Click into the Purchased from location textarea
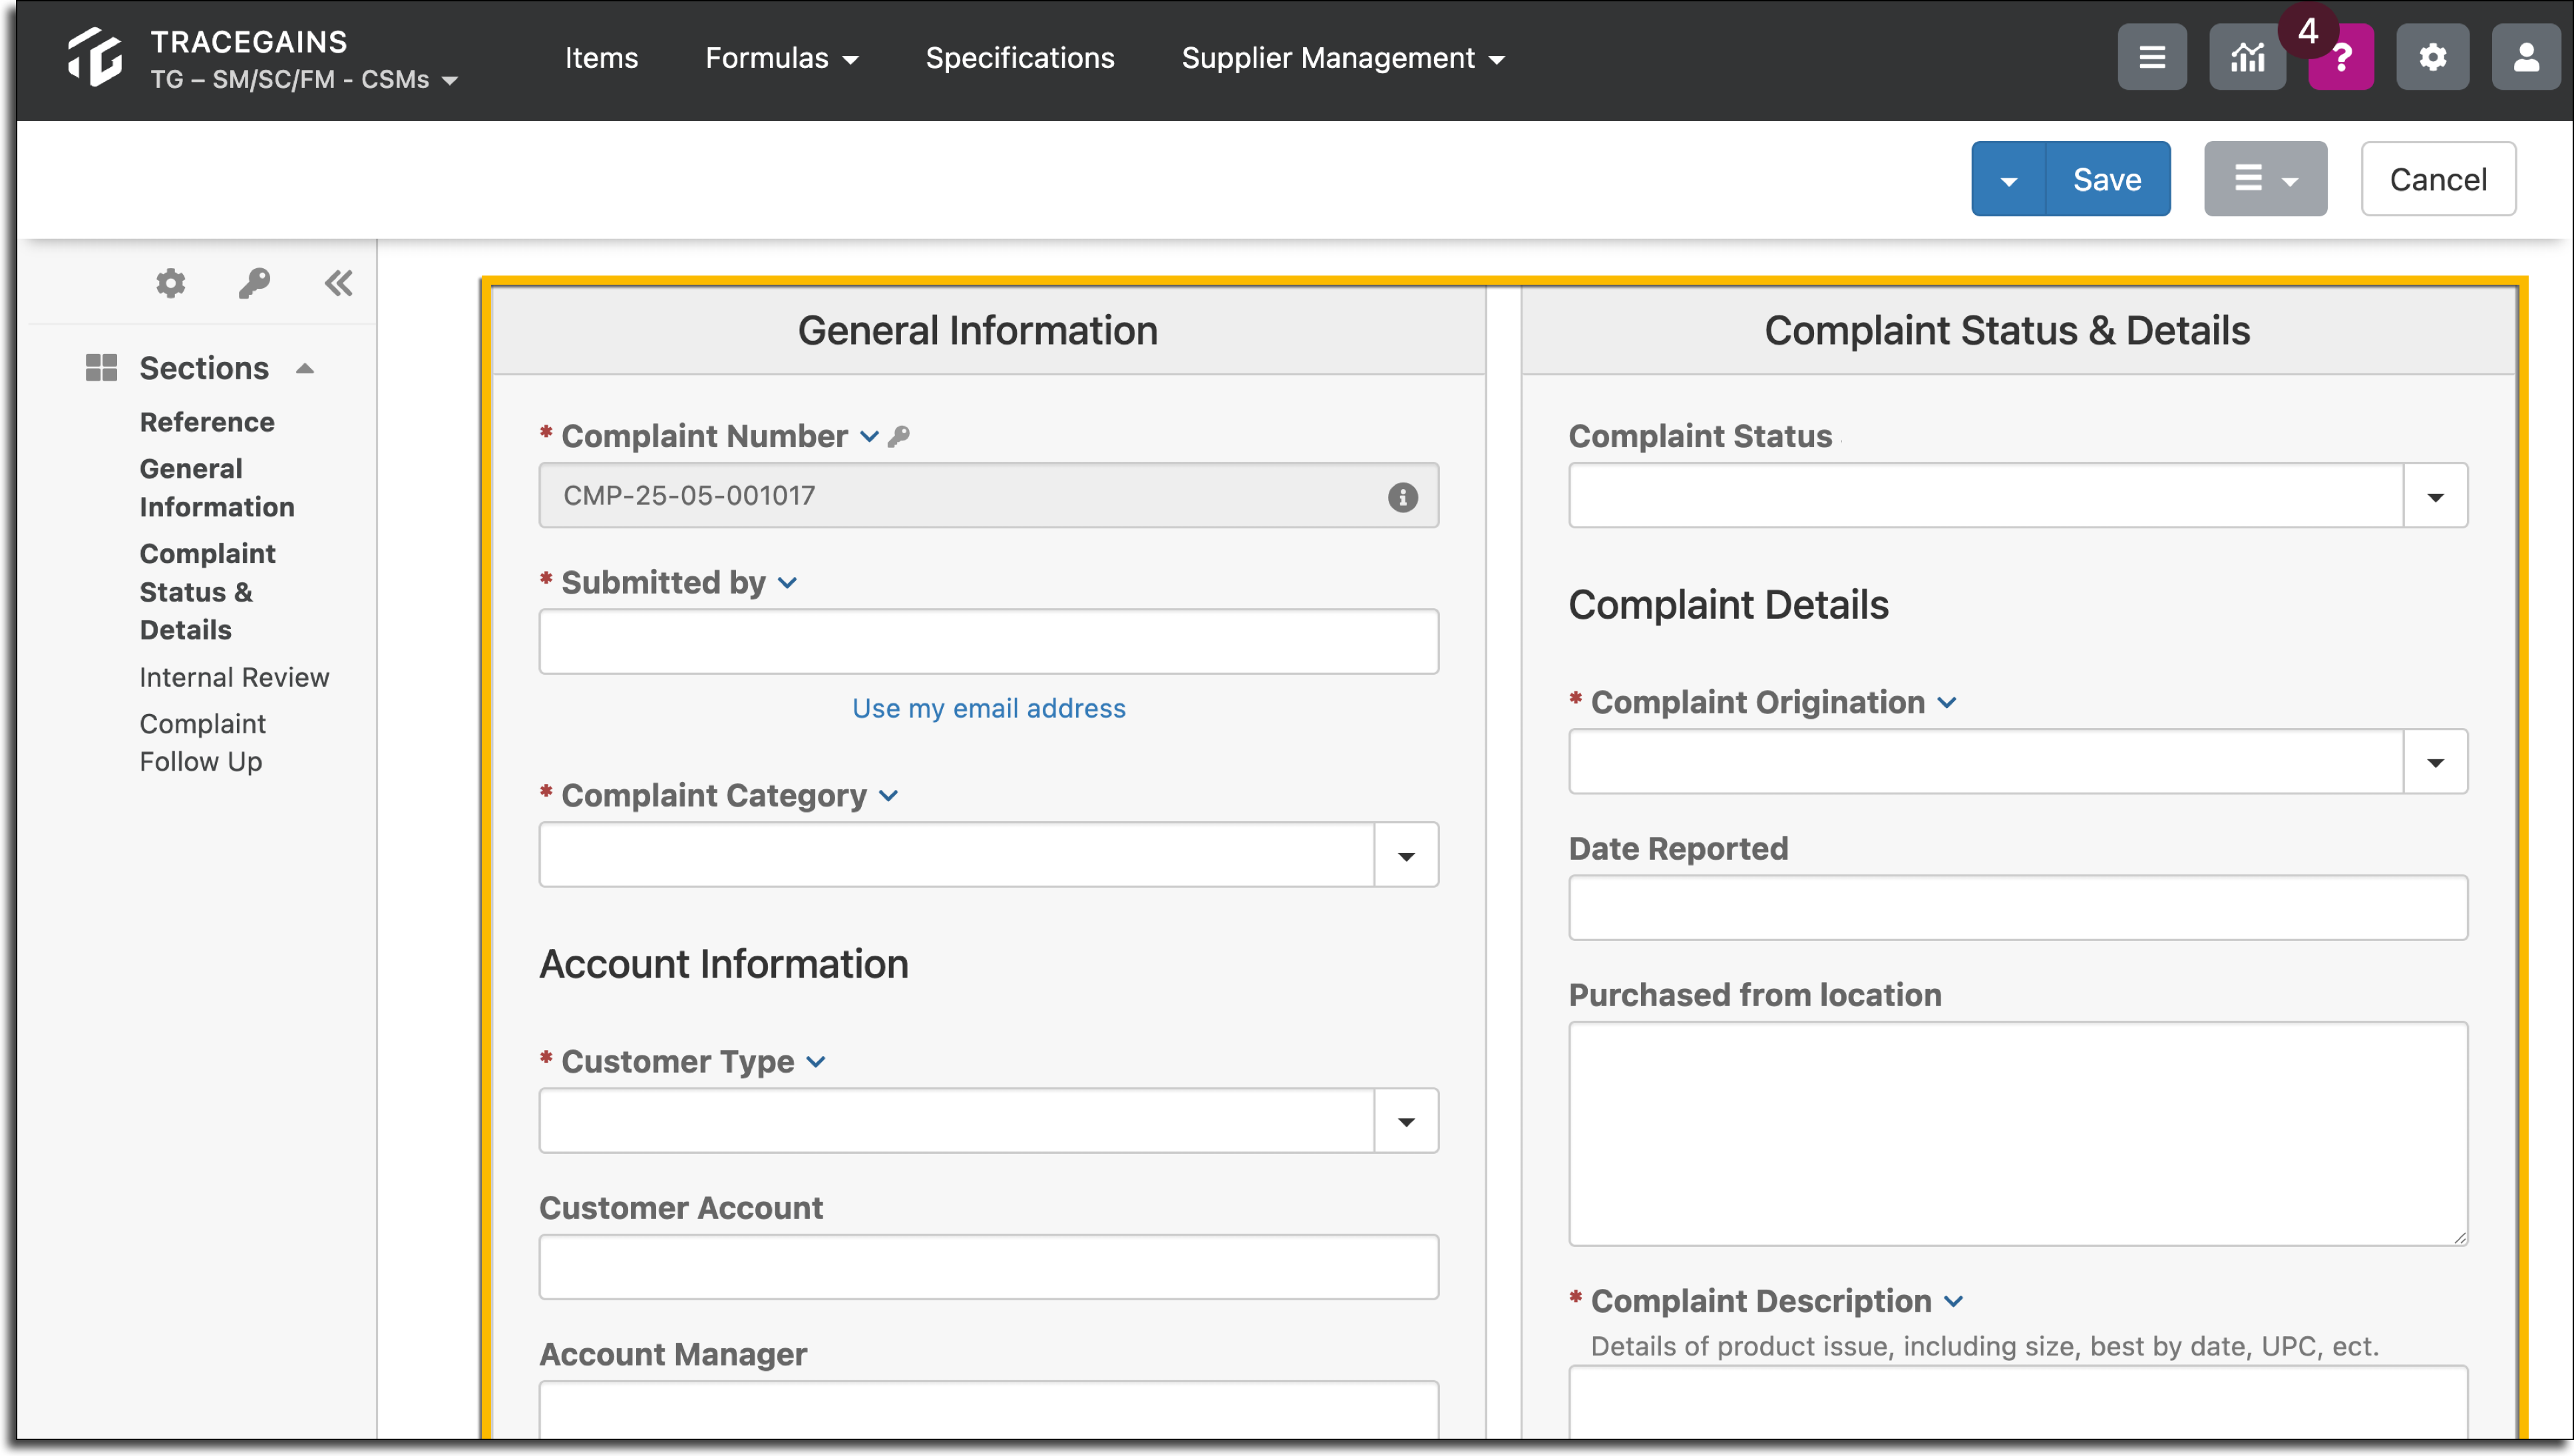This screenshot has width=2574, height=1456. 2018,1135
